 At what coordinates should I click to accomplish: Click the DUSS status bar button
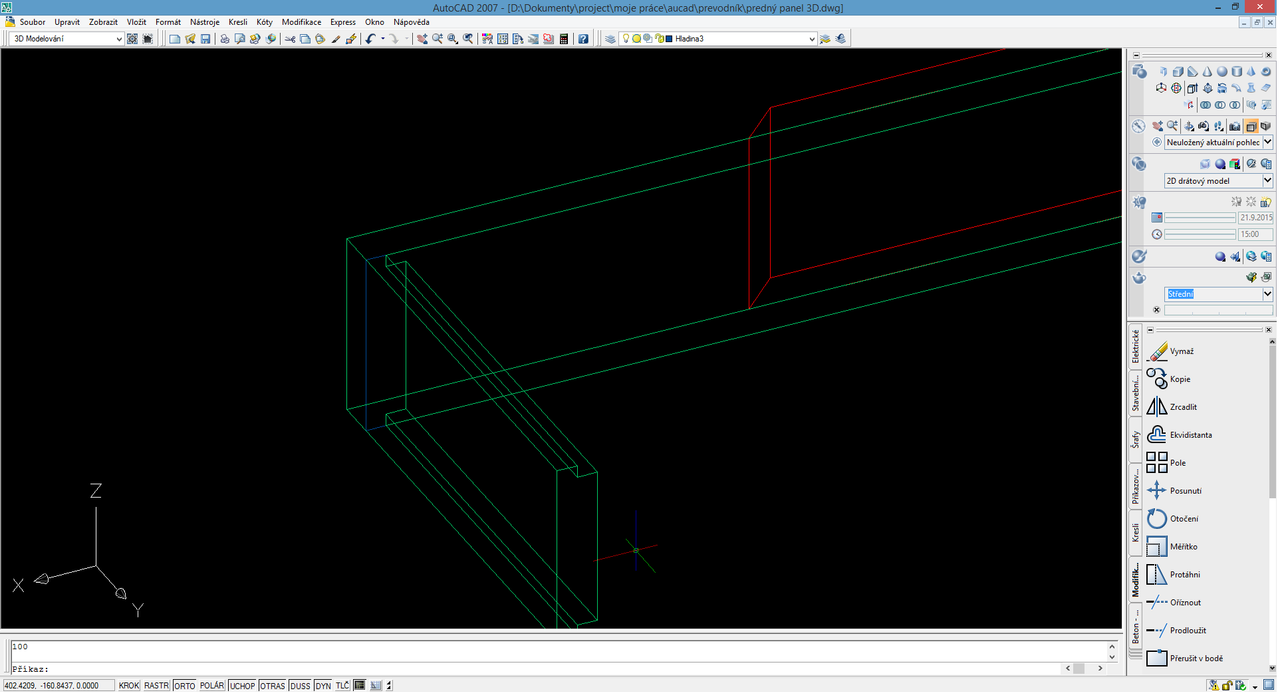click(300, 686)
